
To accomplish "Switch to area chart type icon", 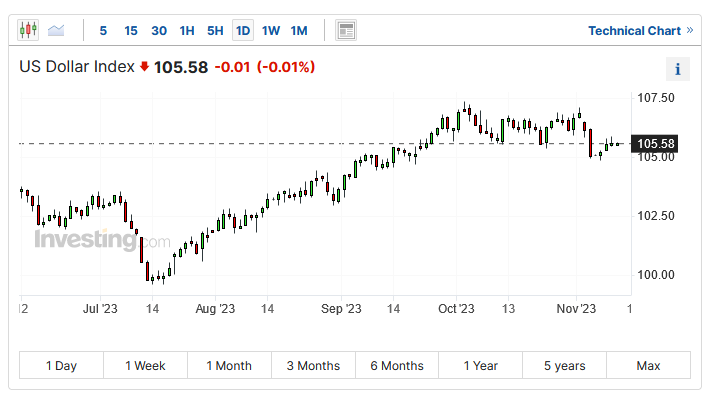I will [56, 30].
